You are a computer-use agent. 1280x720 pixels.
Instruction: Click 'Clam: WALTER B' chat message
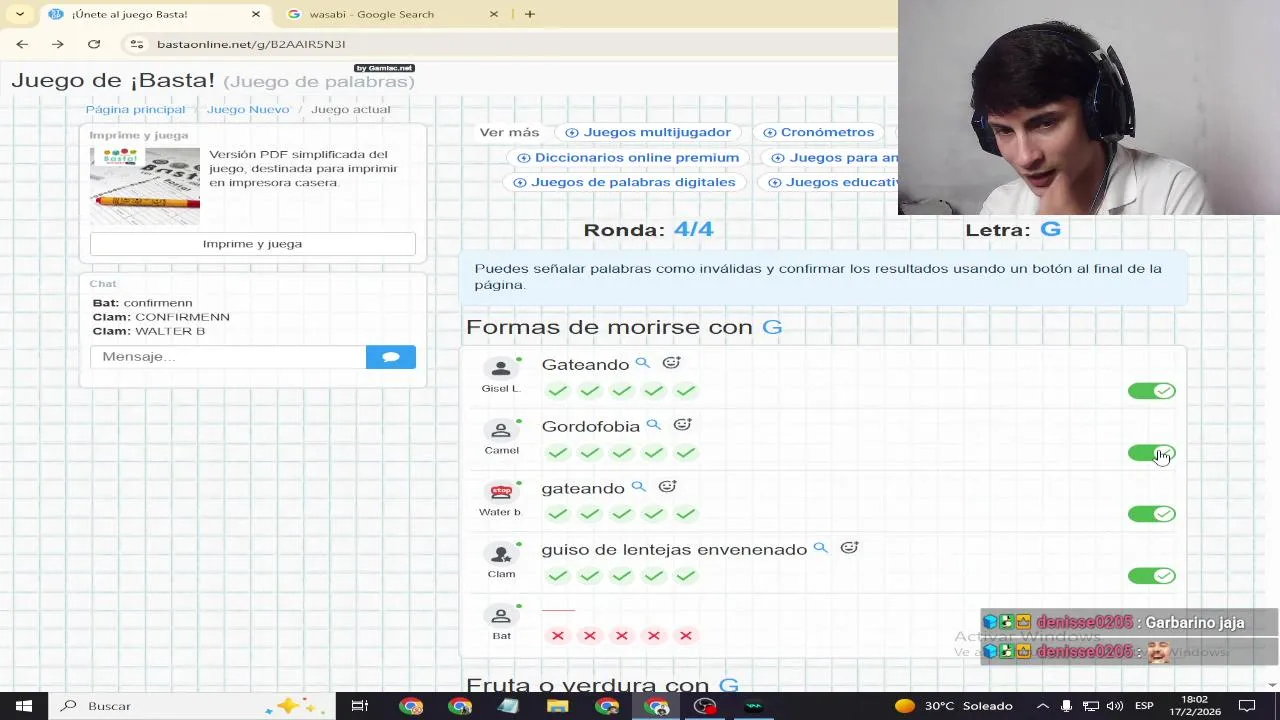coord(148,331)
